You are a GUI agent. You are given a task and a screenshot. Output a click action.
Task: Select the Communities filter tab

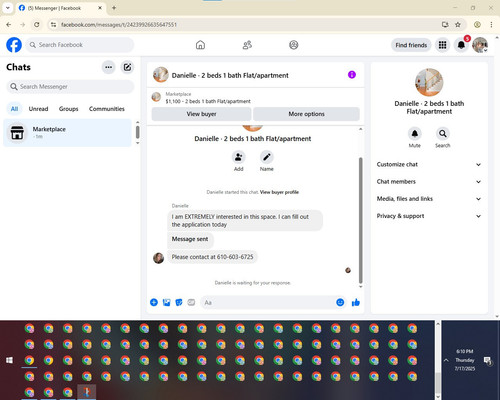(x=107, y=109)
